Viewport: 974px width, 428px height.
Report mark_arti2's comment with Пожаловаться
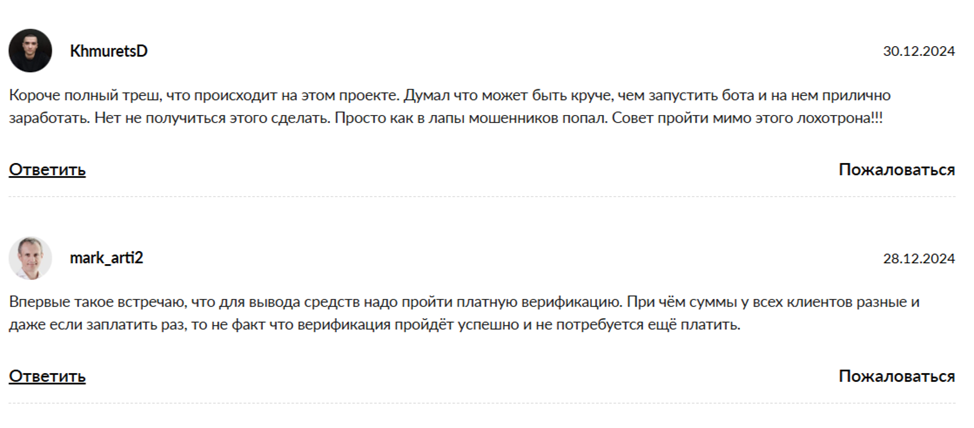coord(896,376)
